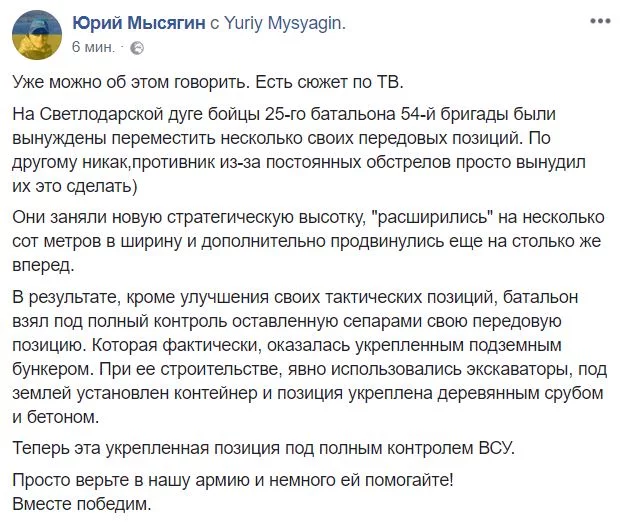Image resolution: width=620 pixels, height=522 pixels.
Task: Open the post options three-dot menu
Action: [x=600, y=21]
